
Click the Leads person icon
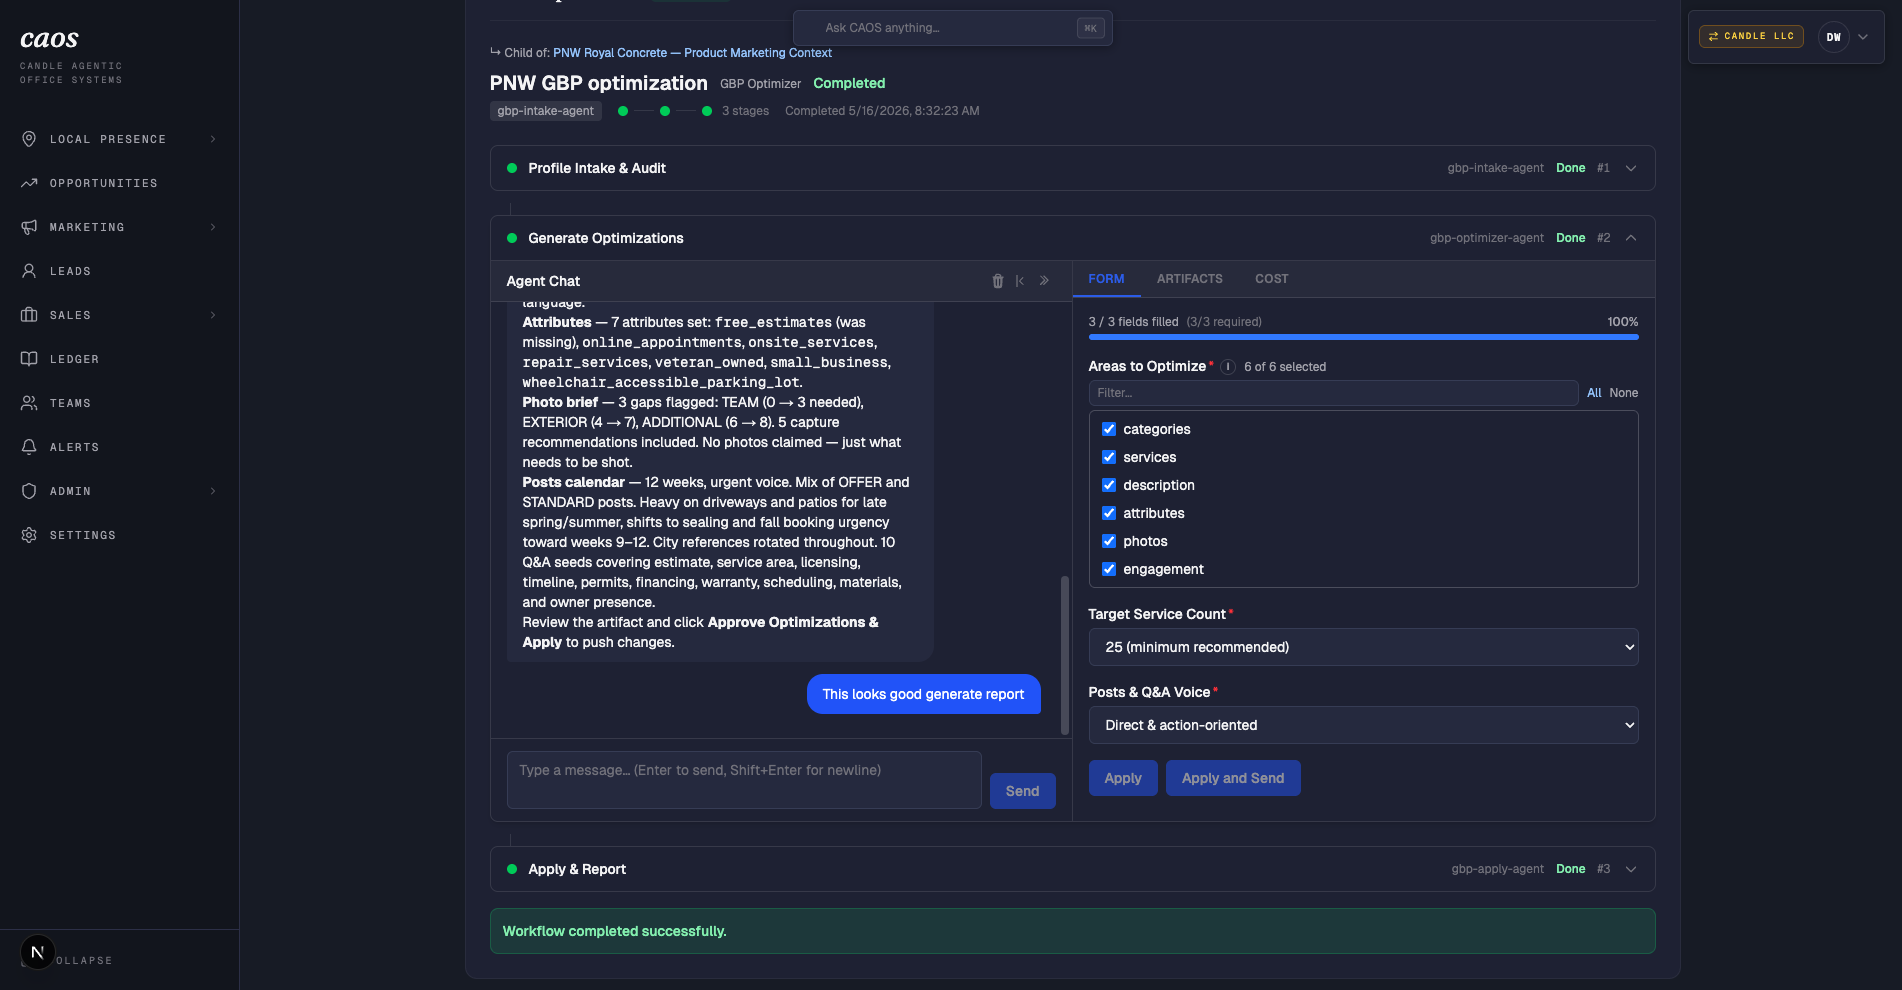29,271
